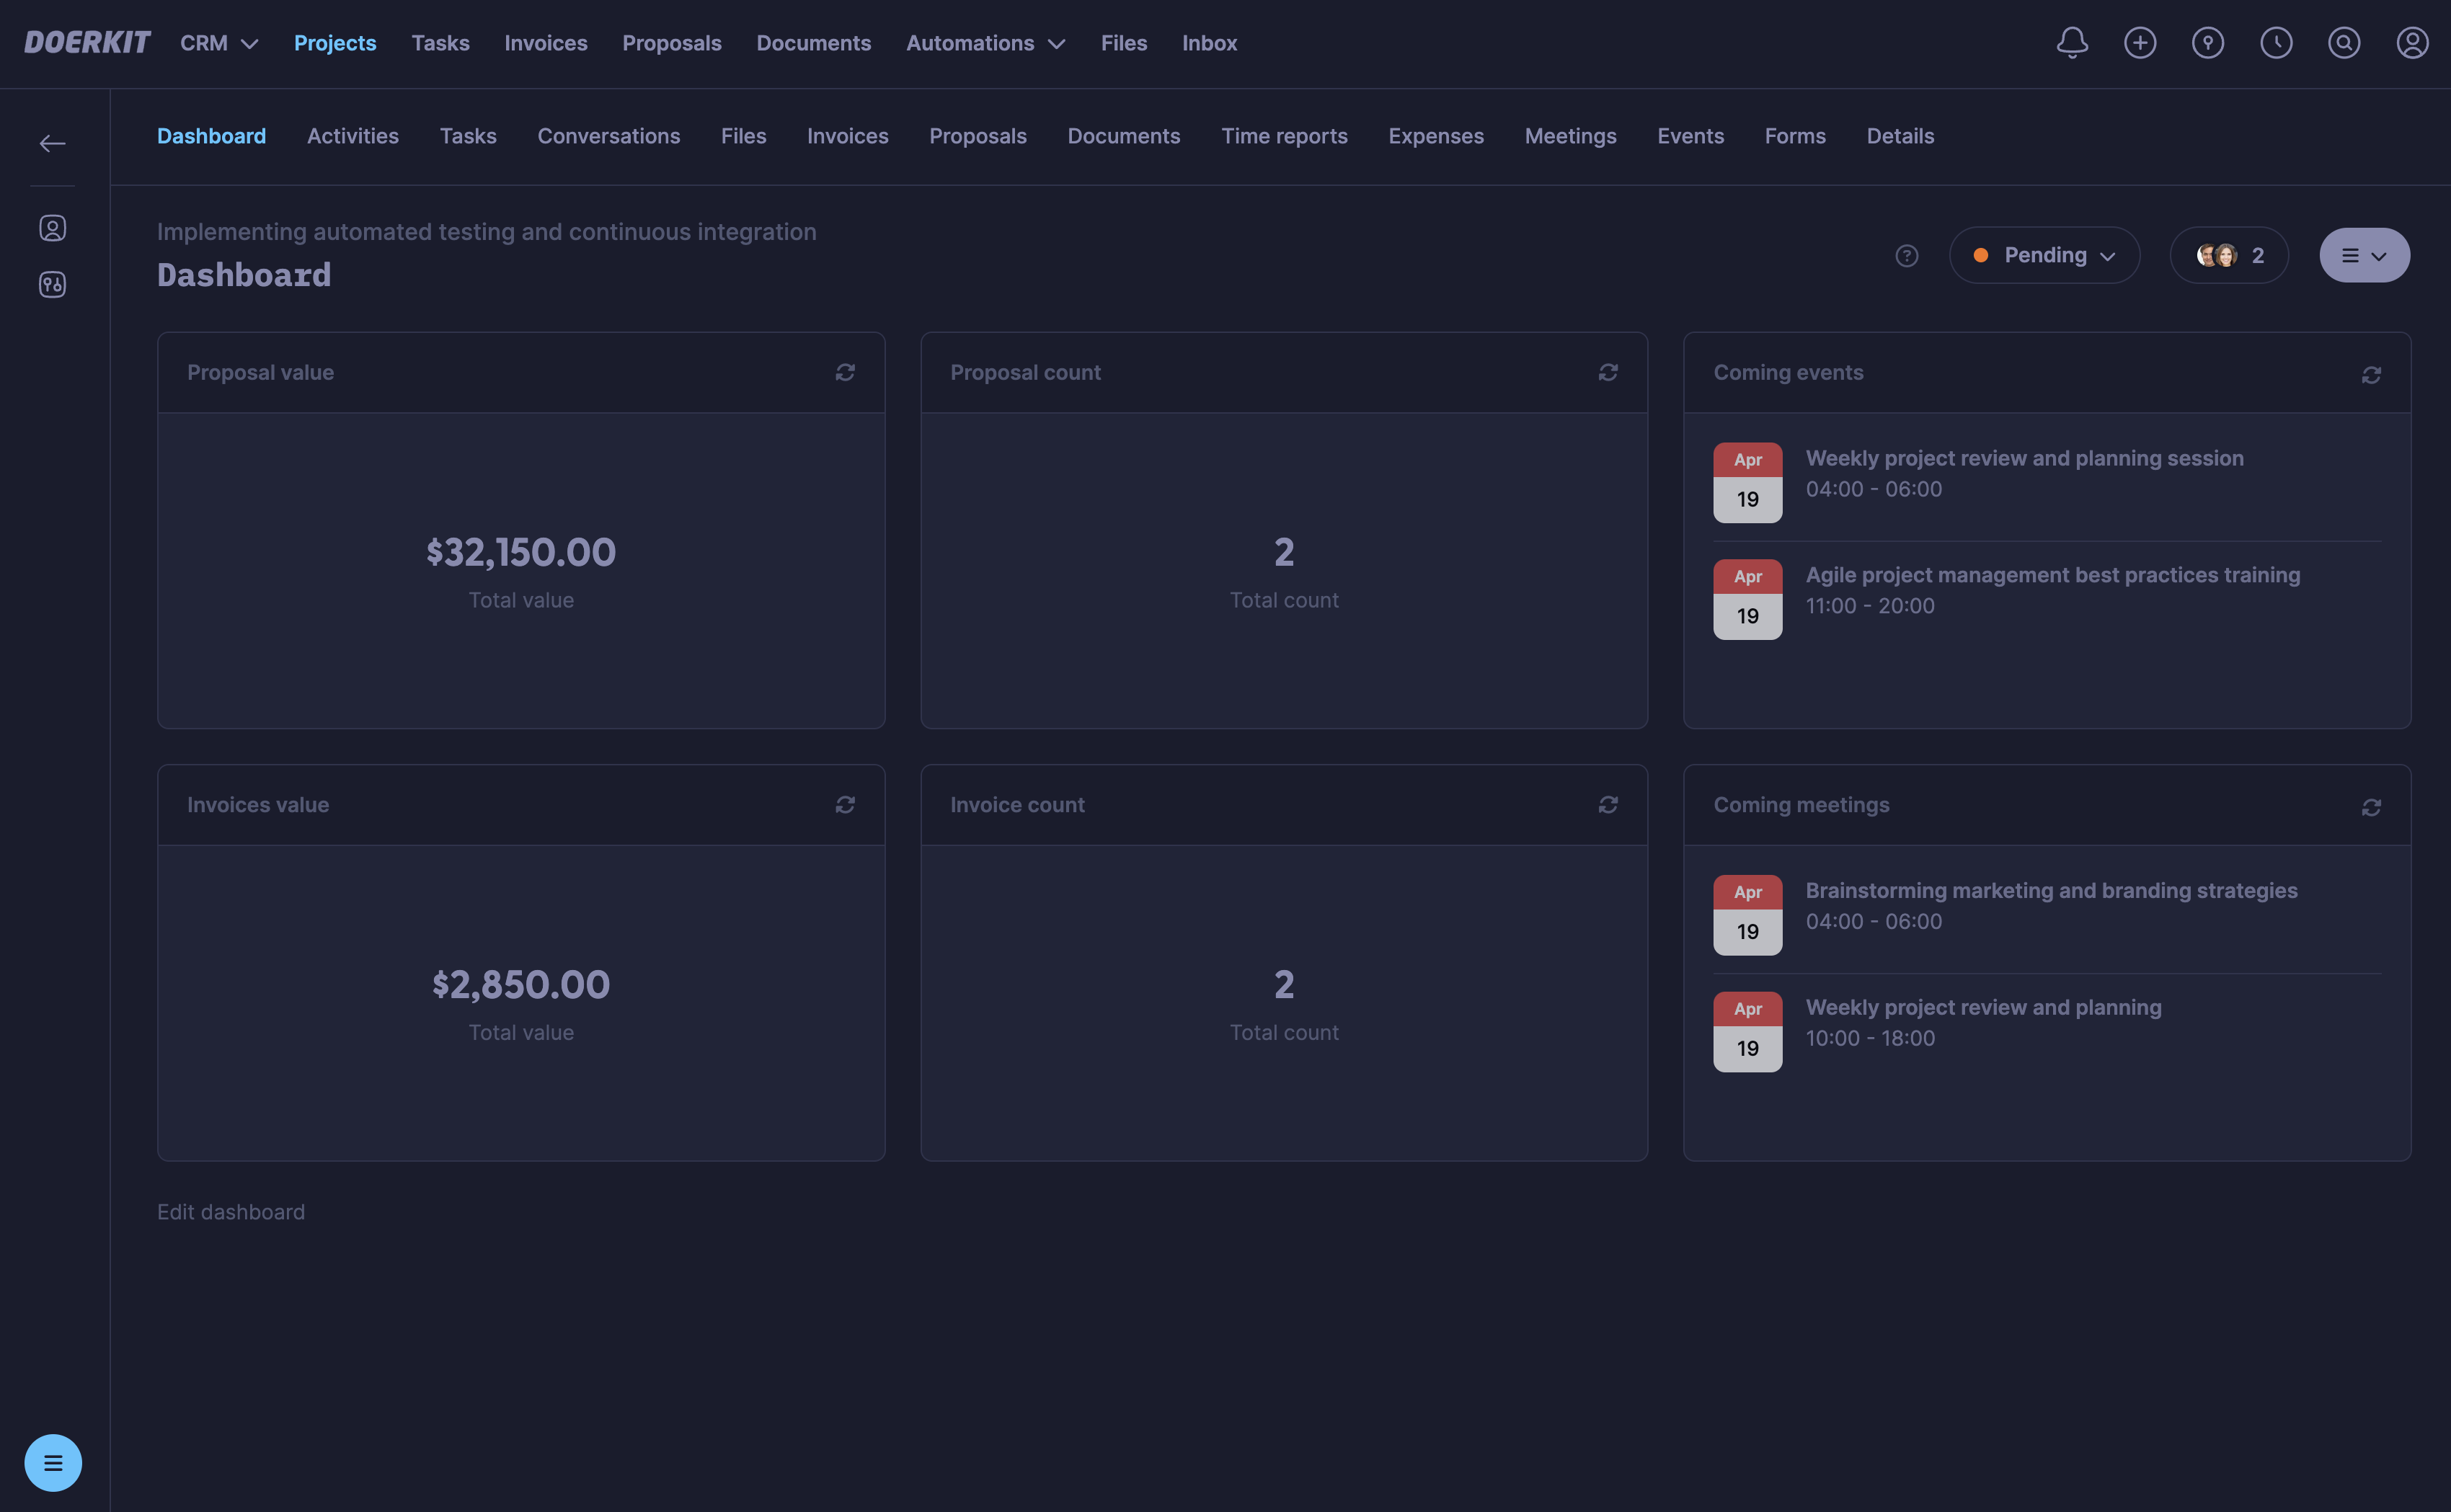
Task: Click the help question mark near Pending
Action: click(1907, 256)
